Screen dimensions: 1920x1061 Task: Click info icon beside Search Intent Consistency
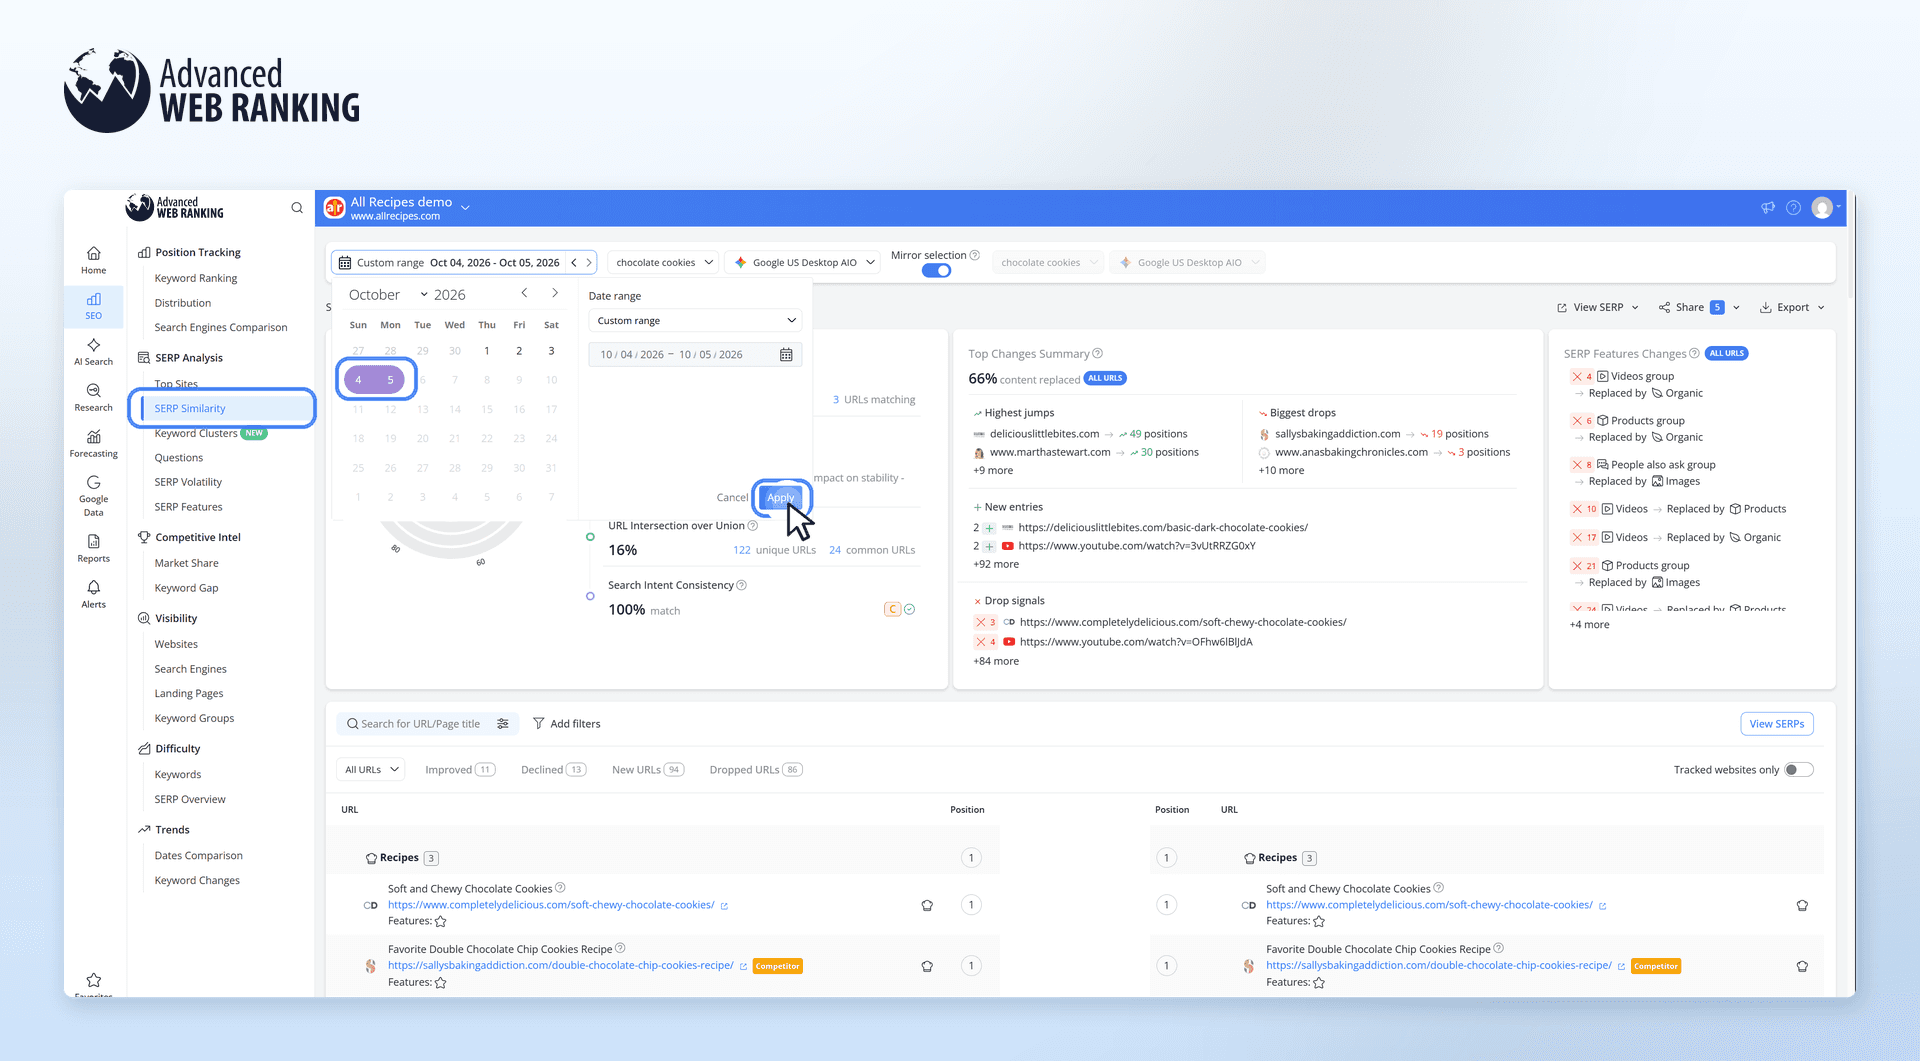click(741, 585)
